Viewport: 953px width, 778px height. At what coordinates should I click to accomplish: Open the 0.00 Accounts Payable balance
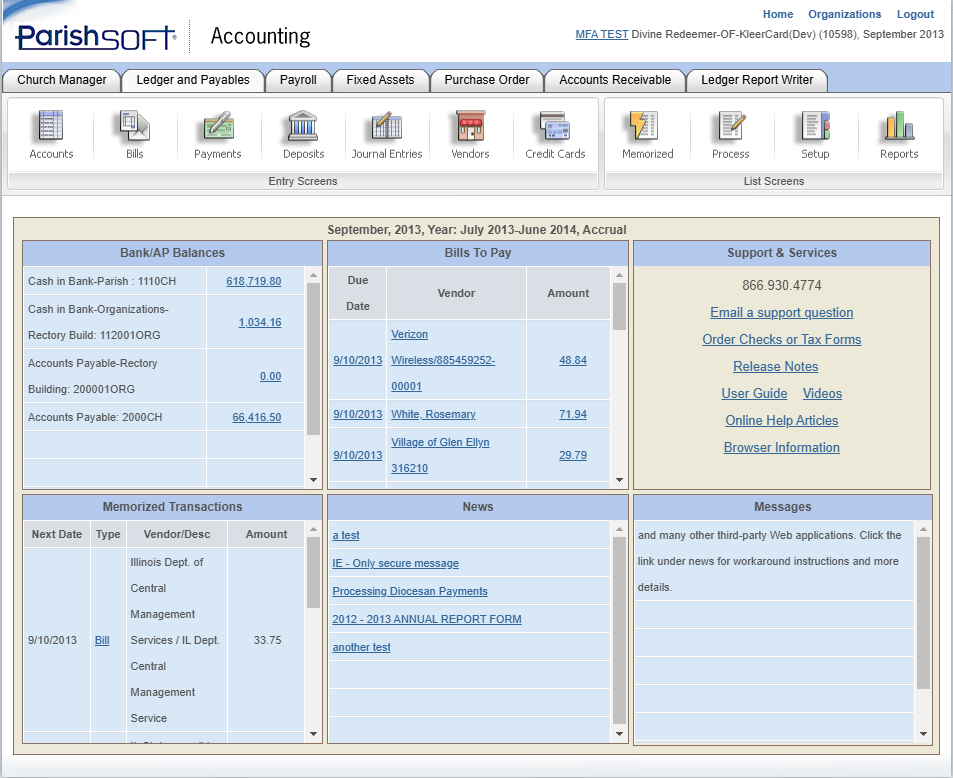[x=270, y=376]
